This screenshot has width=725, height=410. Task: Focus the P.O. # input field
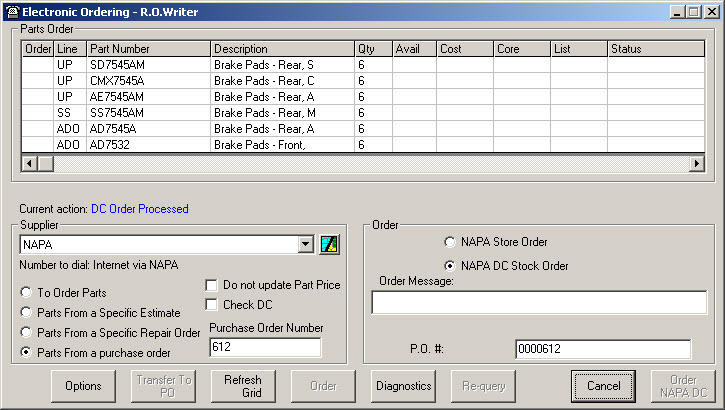coord(602,349)
